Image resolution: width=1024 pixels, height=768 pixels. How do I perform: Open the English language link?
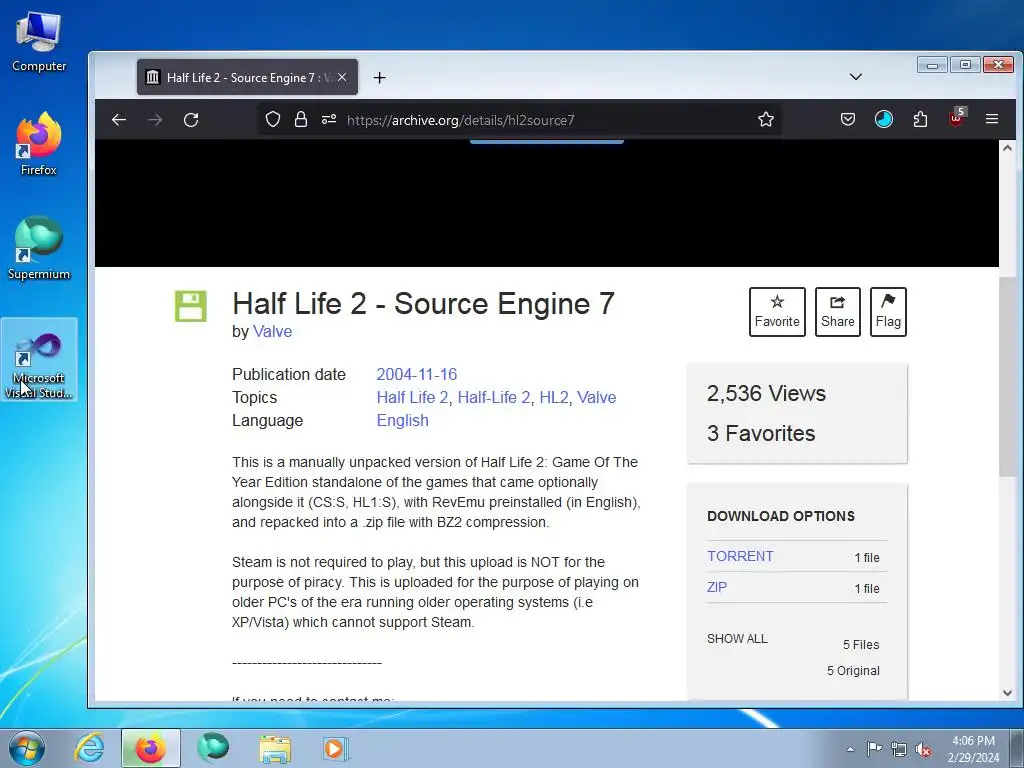402,420
